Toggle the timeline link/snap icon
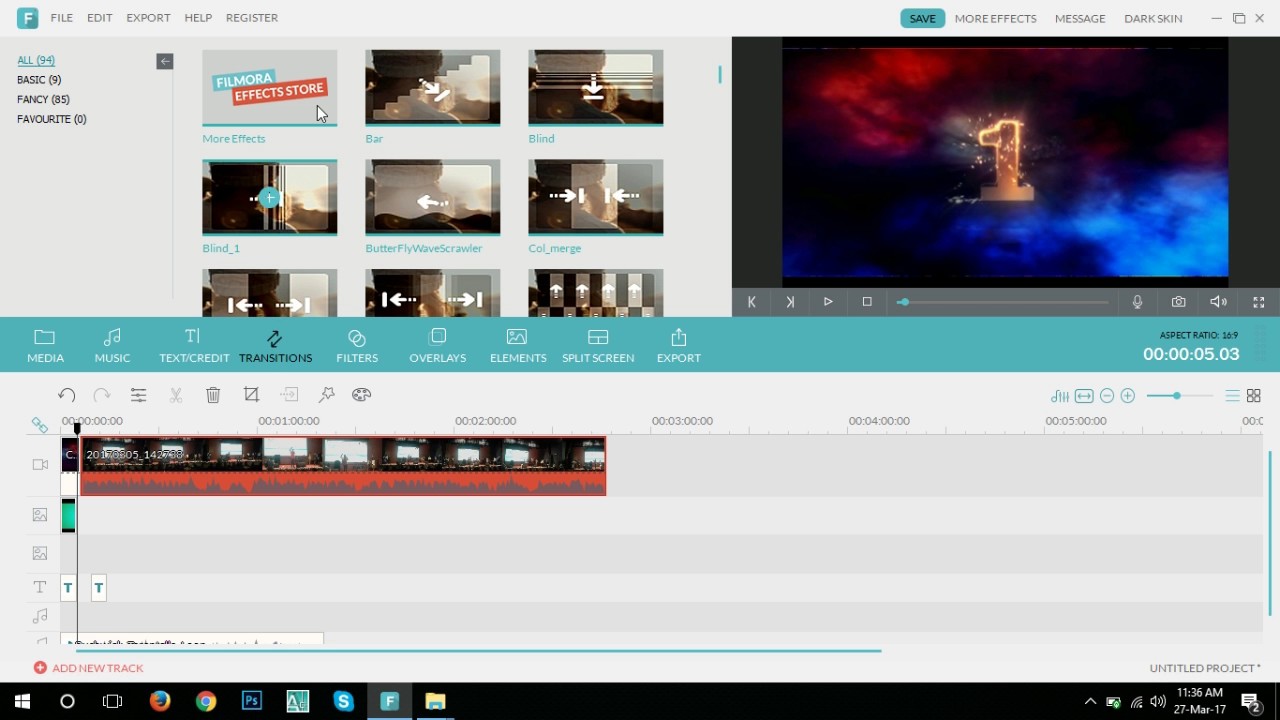The width and height of the screenshot is (1280, 720). pos(40,425)
